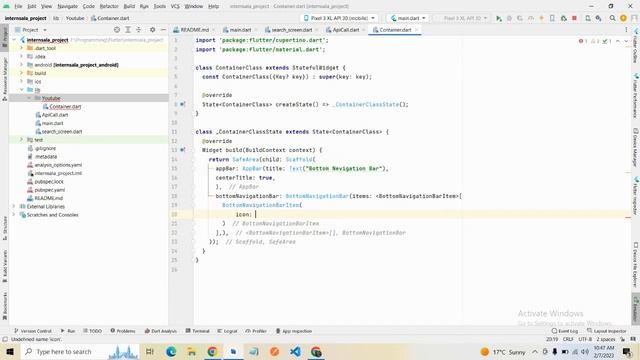Screen dimensions: 640x360
Task: Open the Profiler tool window
Action: [x=256, y=331]
